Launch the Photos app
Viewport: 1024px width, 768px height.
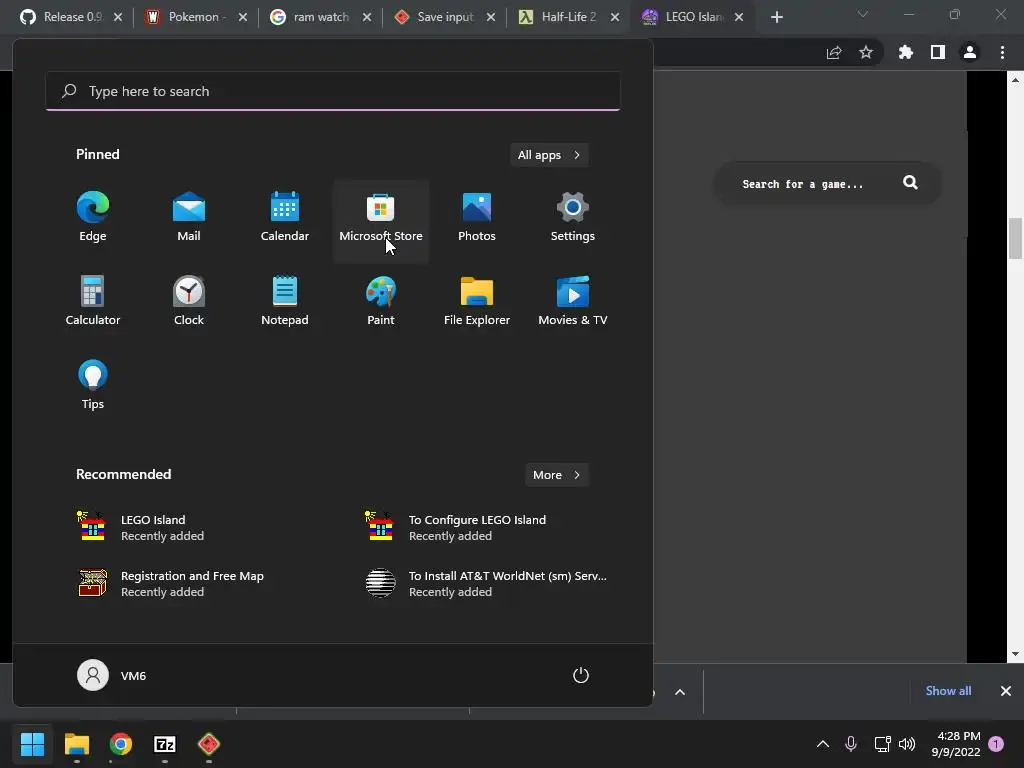(477, 218)
